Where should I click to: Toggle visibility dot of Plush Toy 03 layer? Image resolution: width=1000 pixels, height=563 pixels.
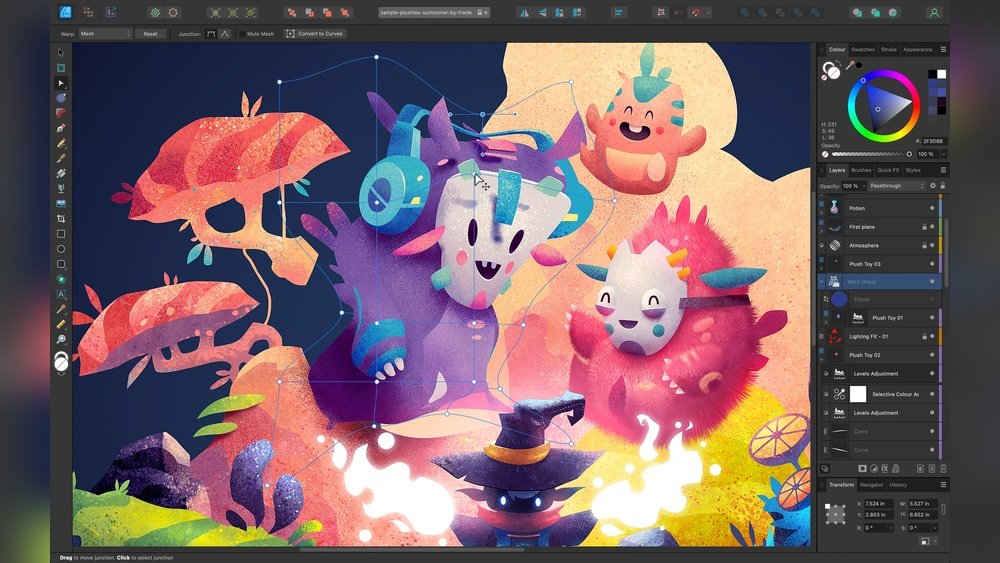click(x=932, y=263)
